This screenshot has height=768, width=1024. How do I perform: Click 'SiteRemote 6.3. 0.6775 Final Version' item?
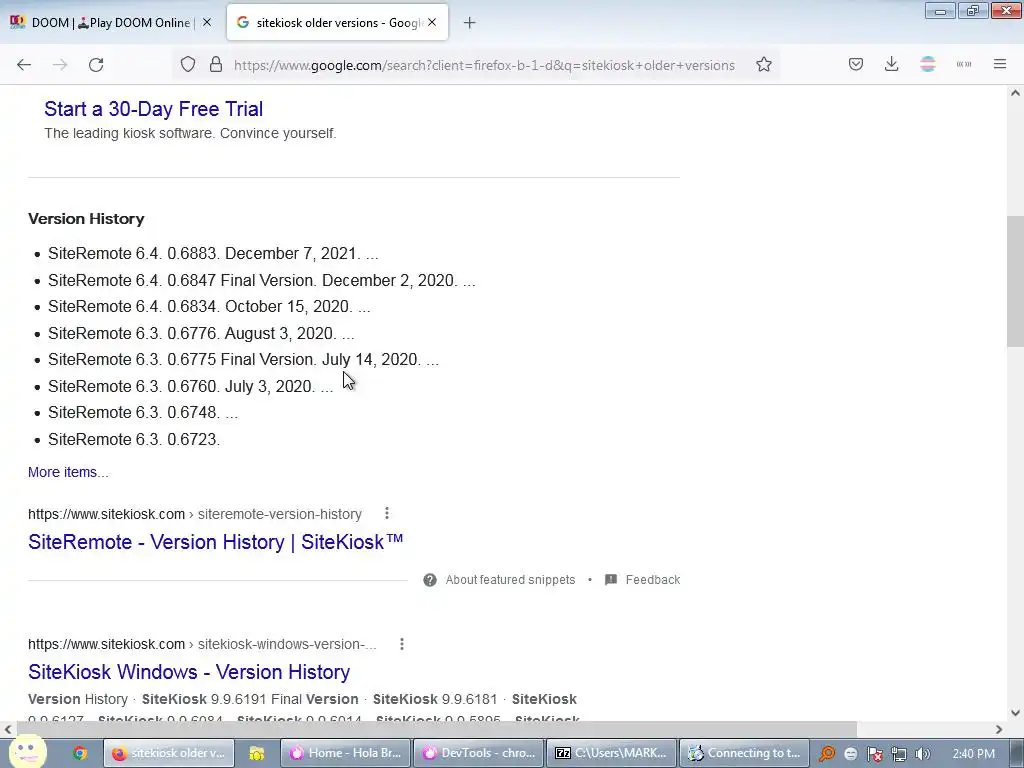click(x=244, y=359)
